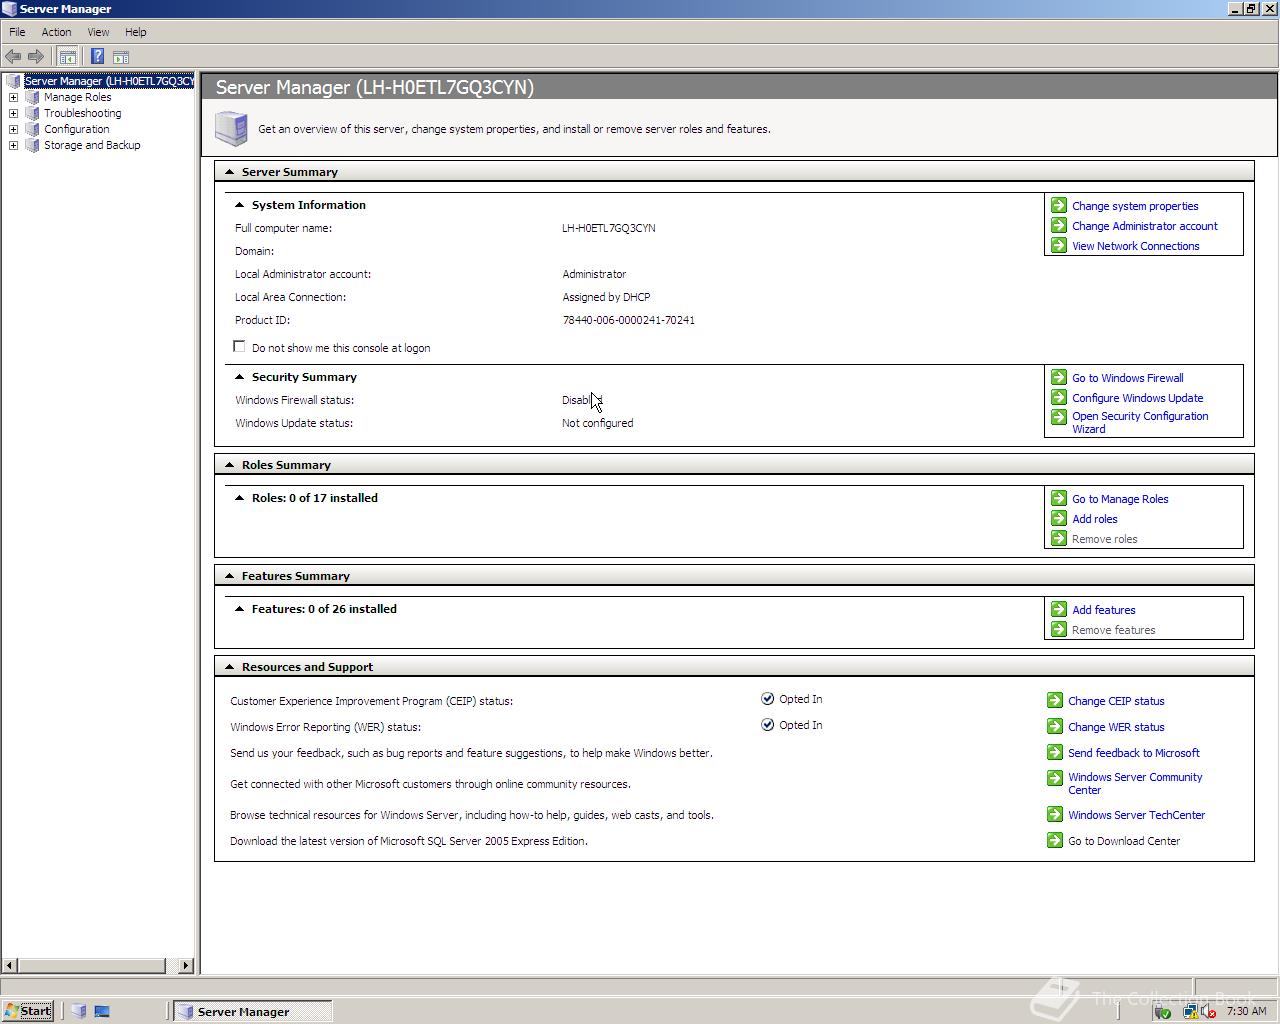This screenshot has height=1024, width=1280.
Task: Click the green arrow beside Windows Server TechCenter
Action: point(1055,814)
